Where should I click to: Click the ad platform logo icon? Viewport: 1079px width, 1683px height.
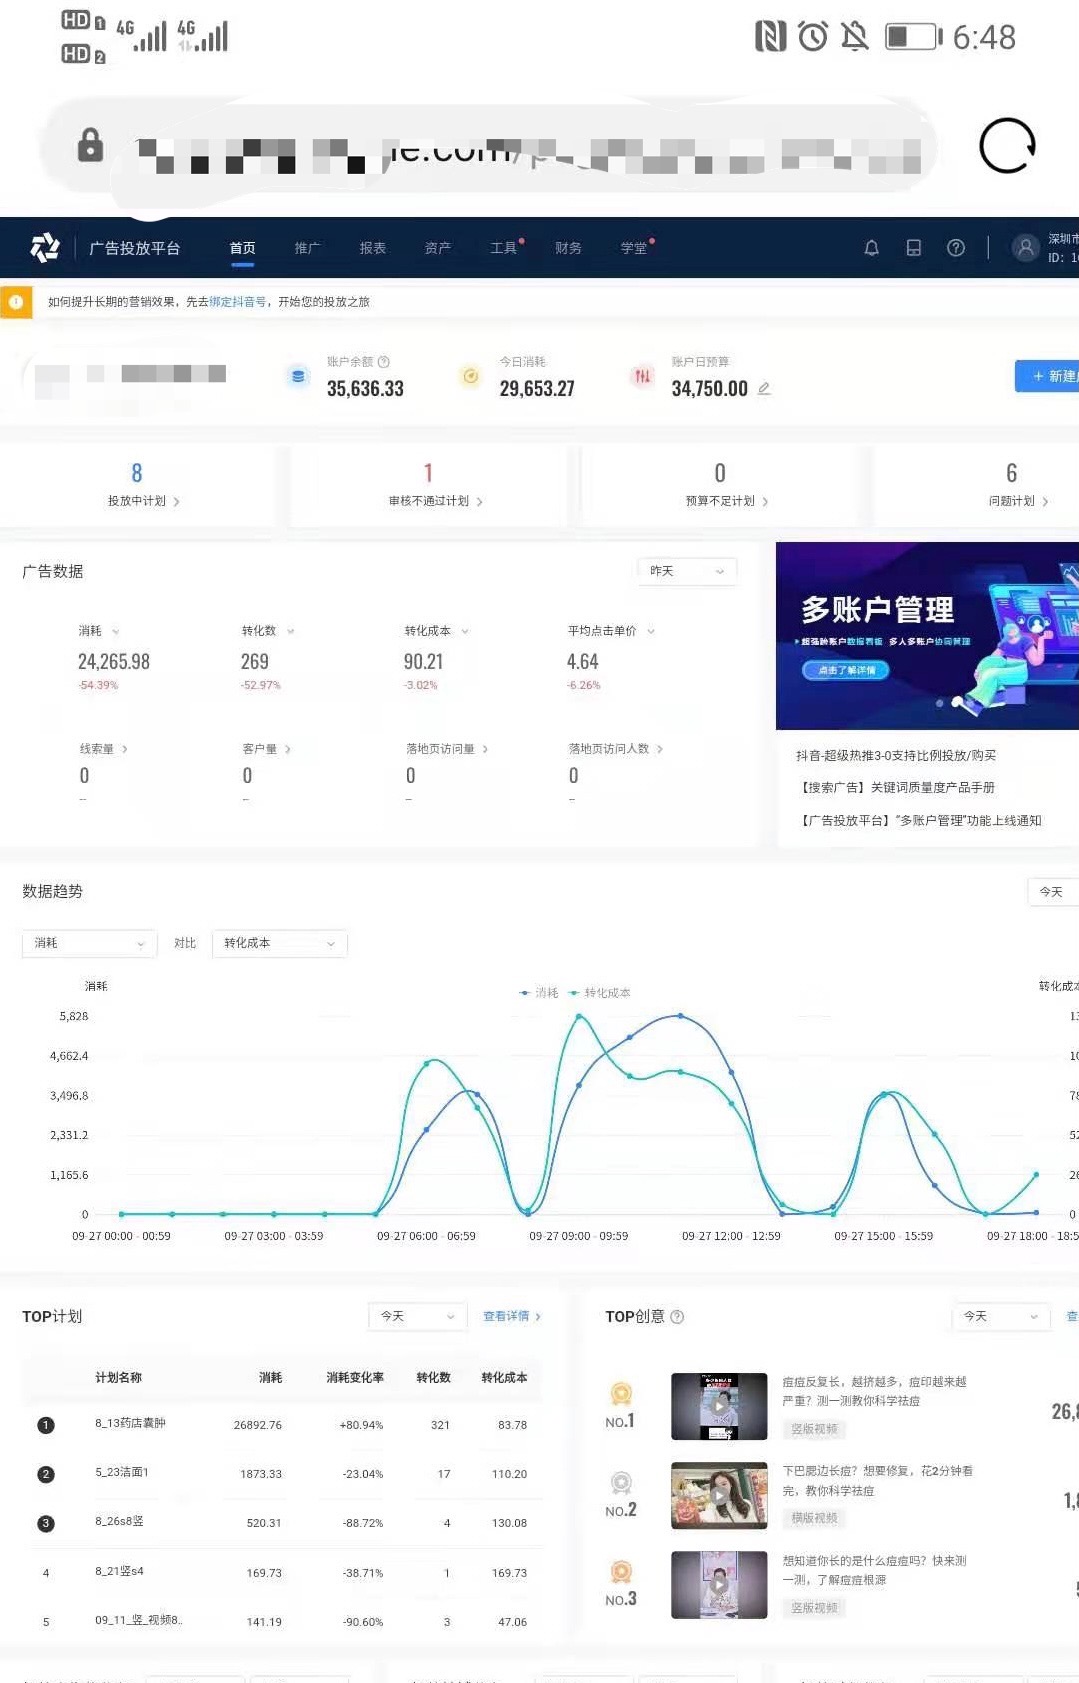click(45, 247)
